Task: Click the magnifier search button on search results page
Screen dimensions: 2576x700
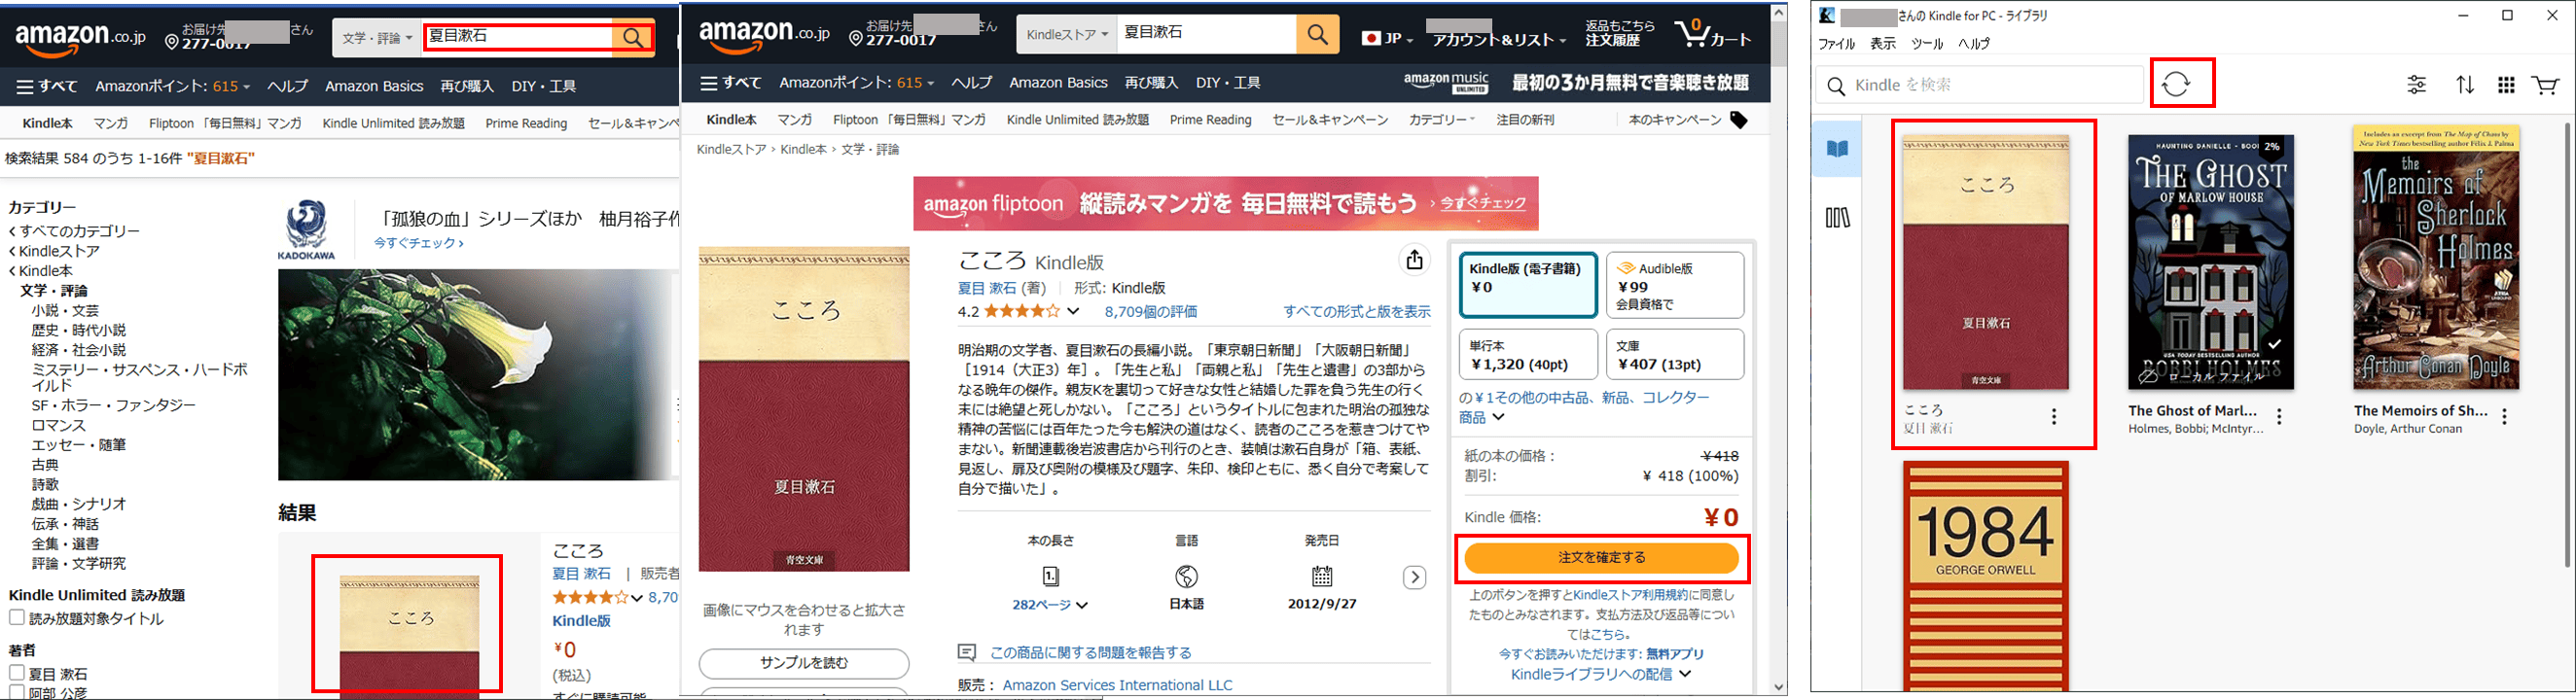Action: [633, 38]
